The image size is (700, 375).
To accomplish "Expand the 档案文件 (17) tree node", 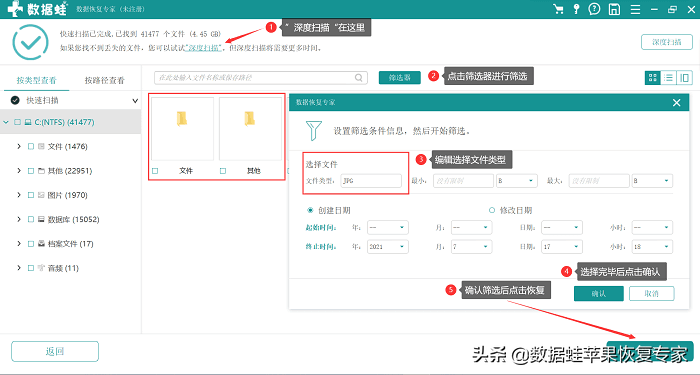I will click(x=19, y=244).
